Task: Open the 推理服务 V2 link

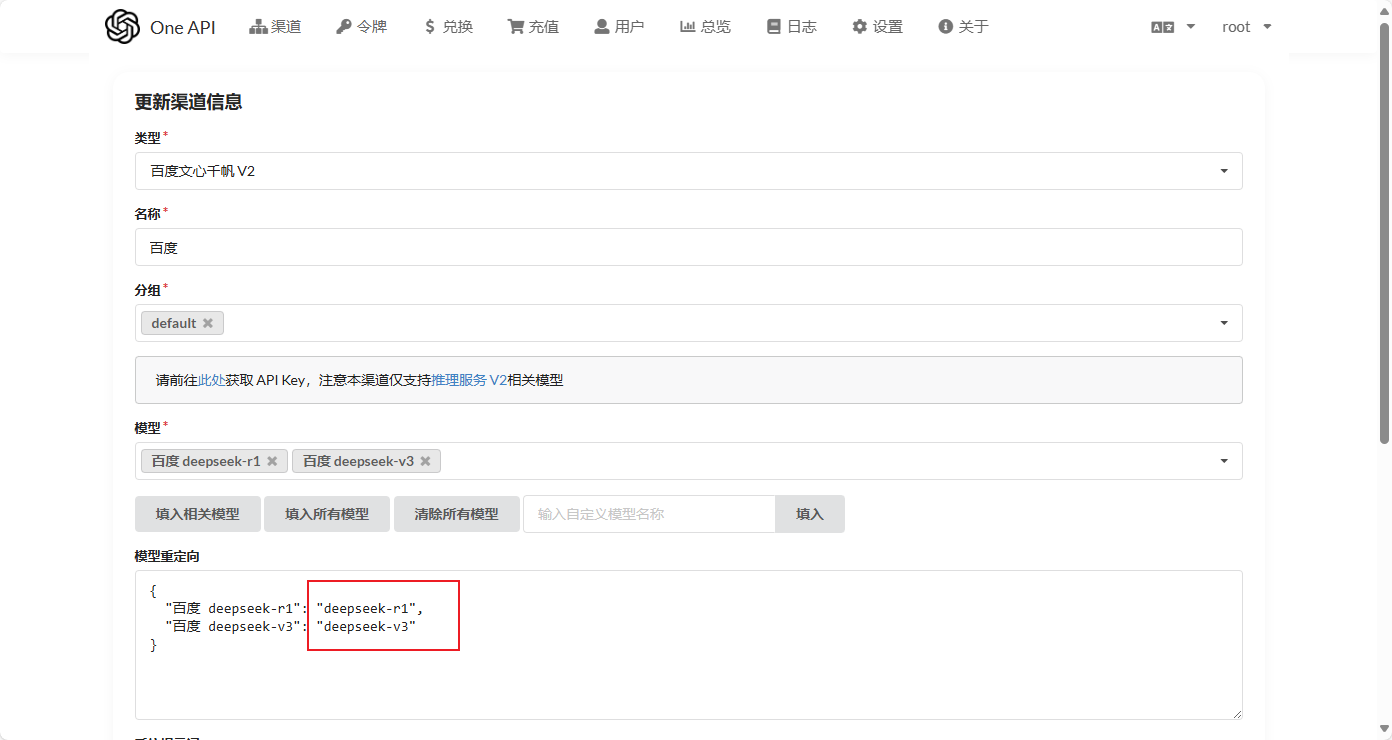Action: tap(469, 380)
